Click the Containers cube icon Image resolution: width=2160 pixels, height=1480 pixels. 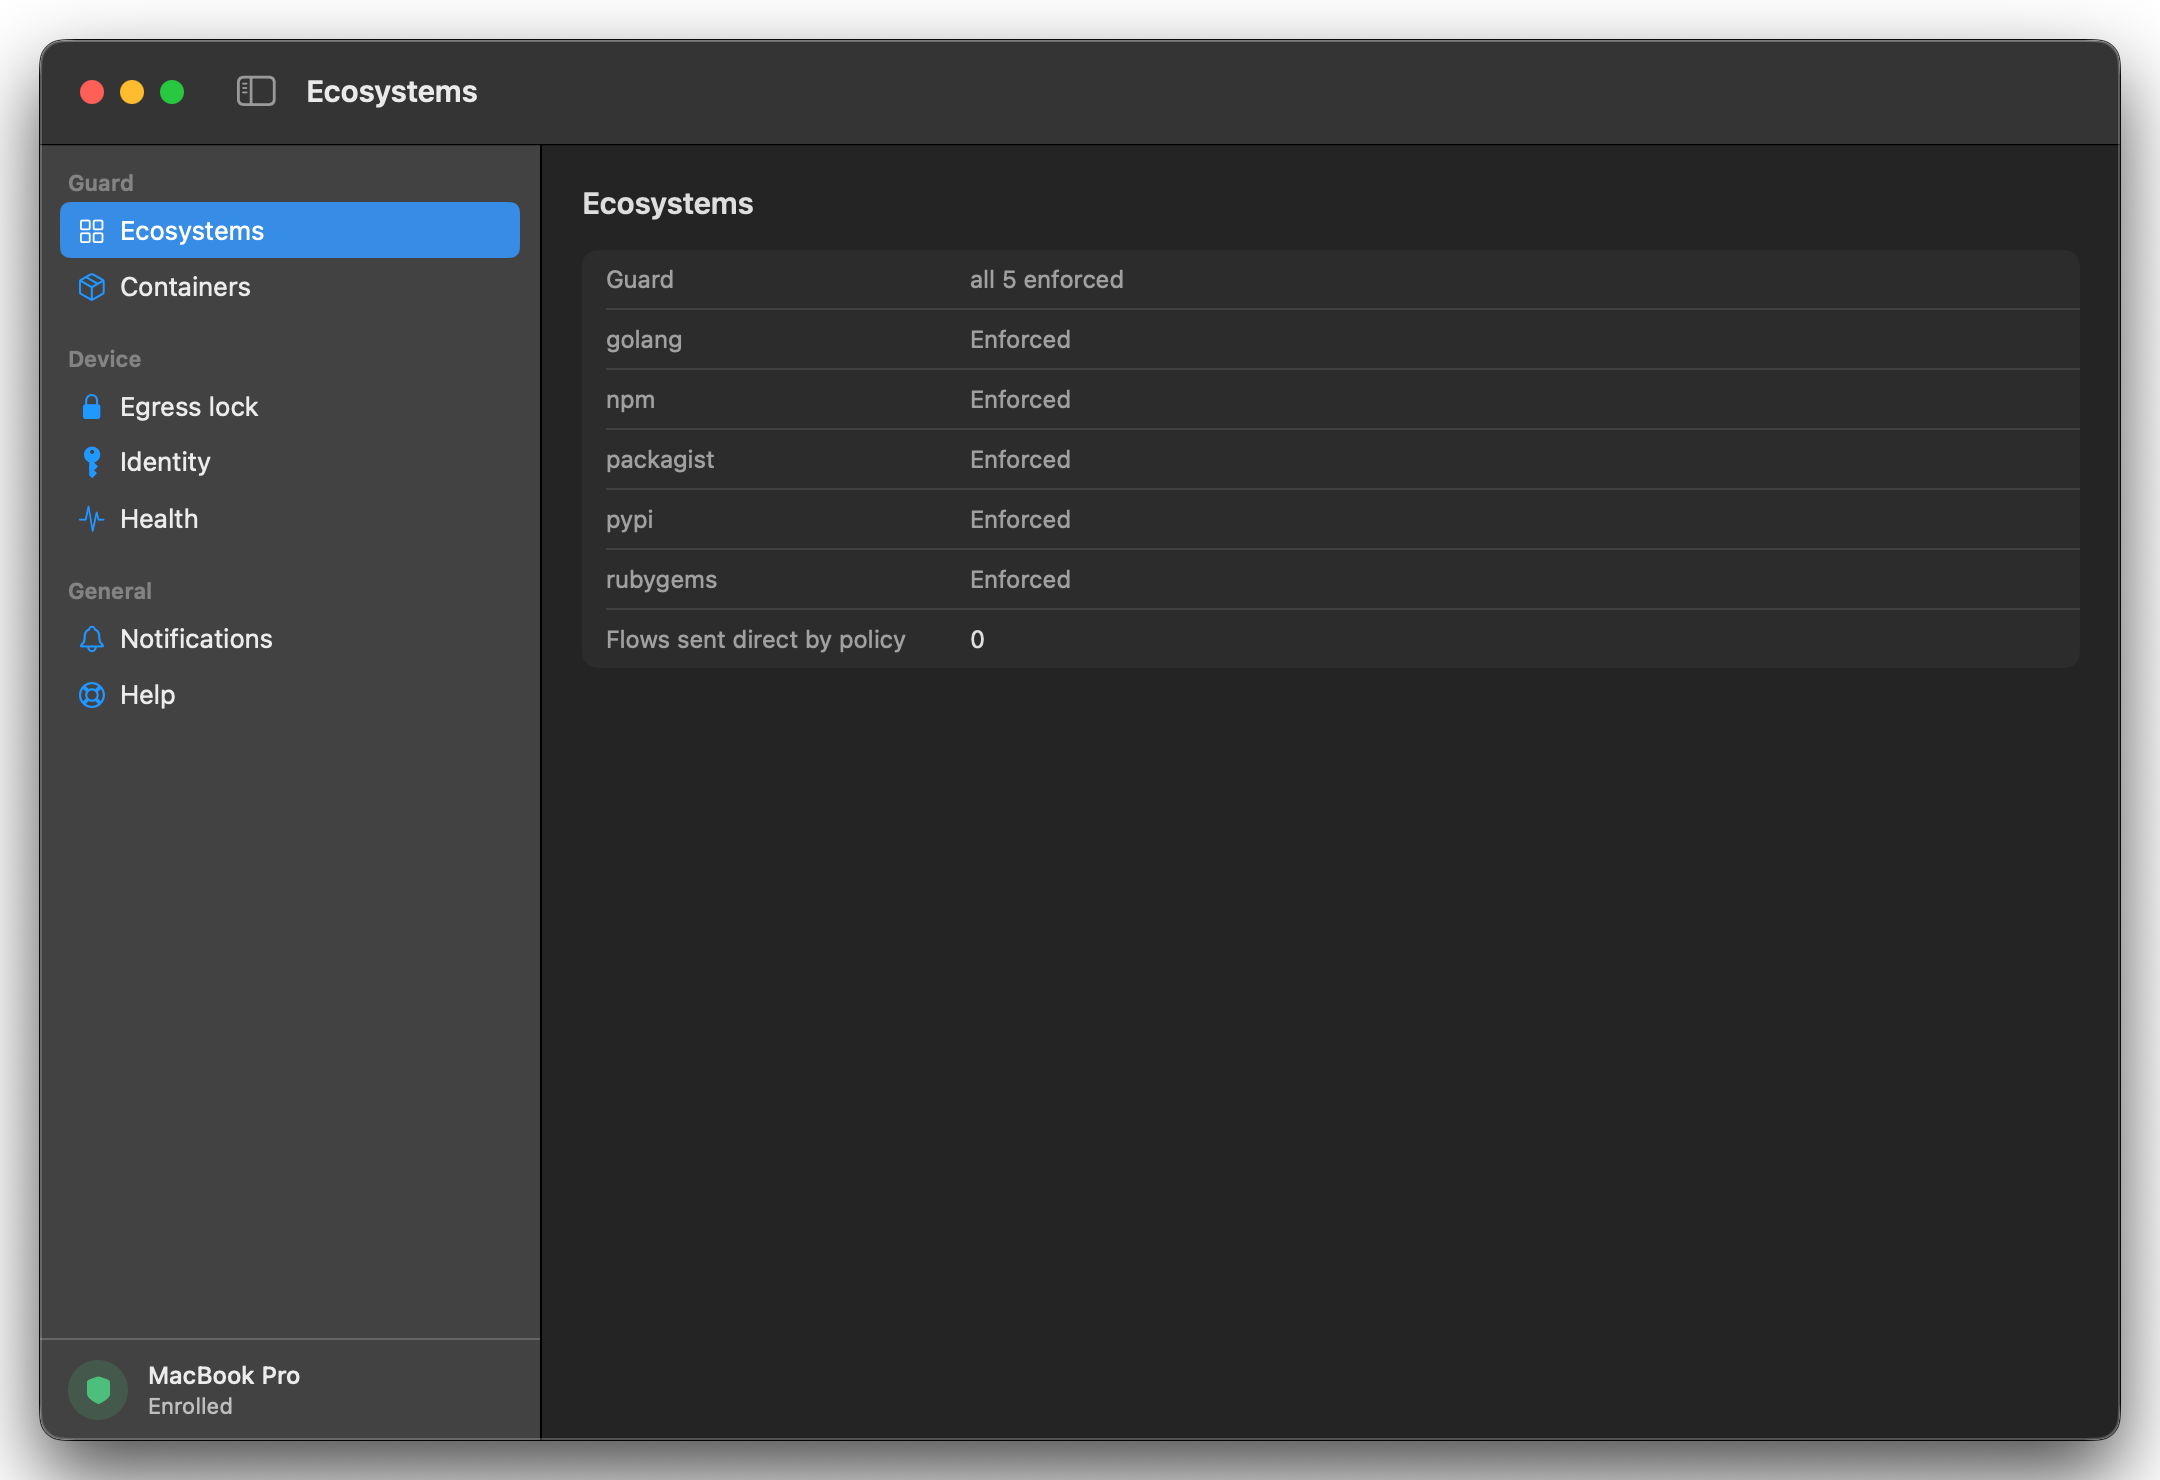pos(92,287)
